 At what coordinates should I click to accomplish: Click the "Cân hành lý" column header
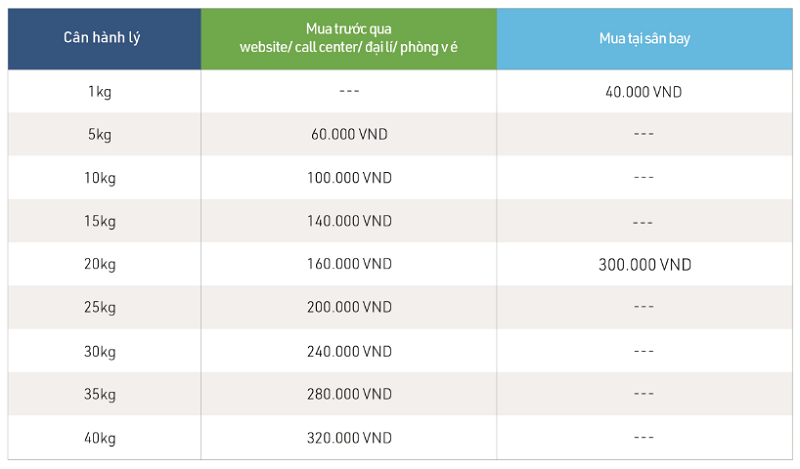click(102, 39)
